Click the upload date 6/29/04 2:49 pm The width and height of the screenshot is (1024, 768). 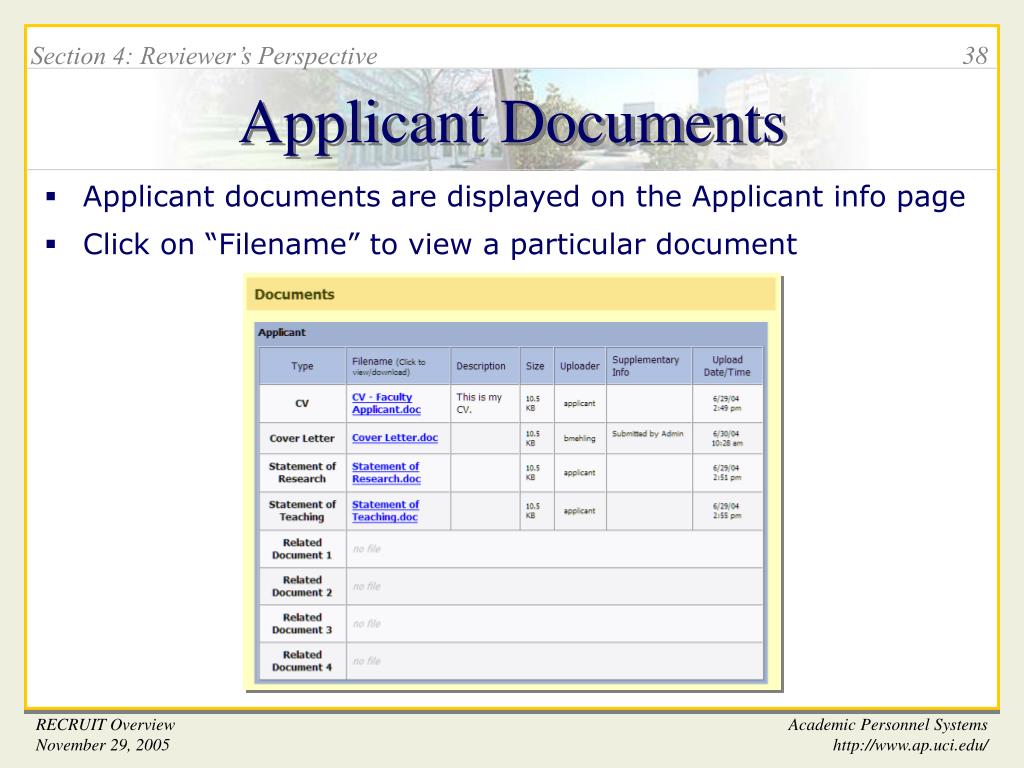[727, 404]
